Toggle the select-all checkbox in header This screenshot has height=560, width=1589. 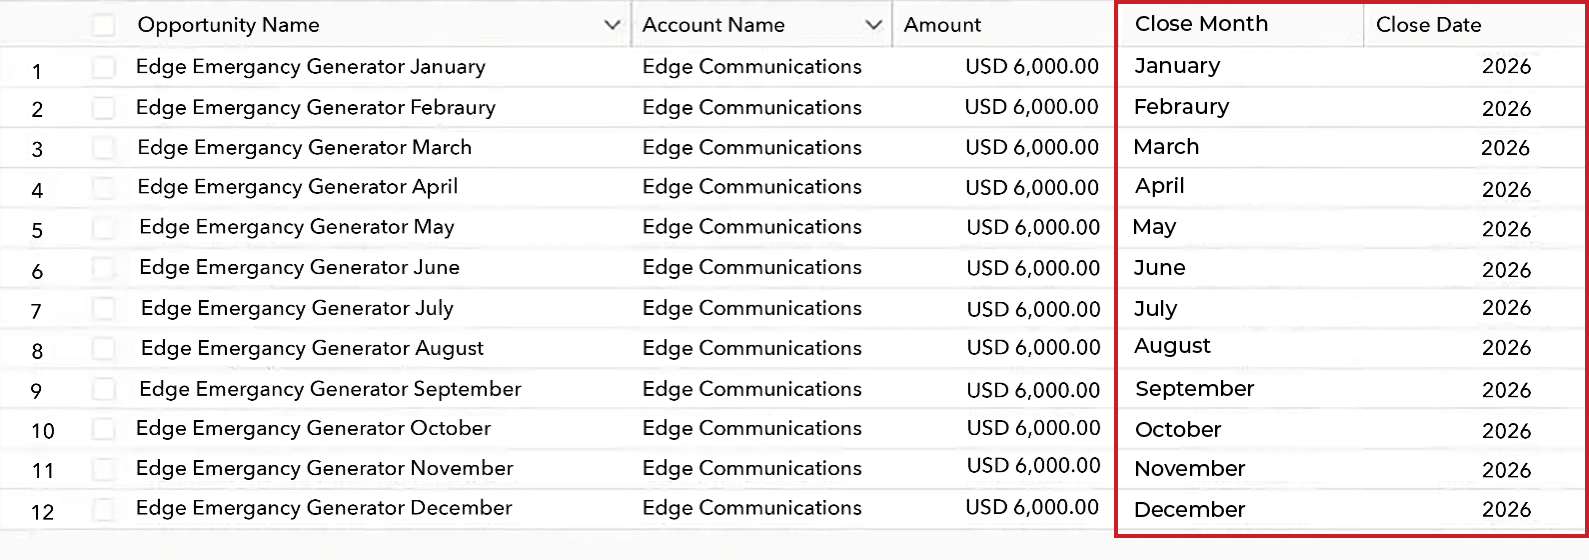coord(103,25)
